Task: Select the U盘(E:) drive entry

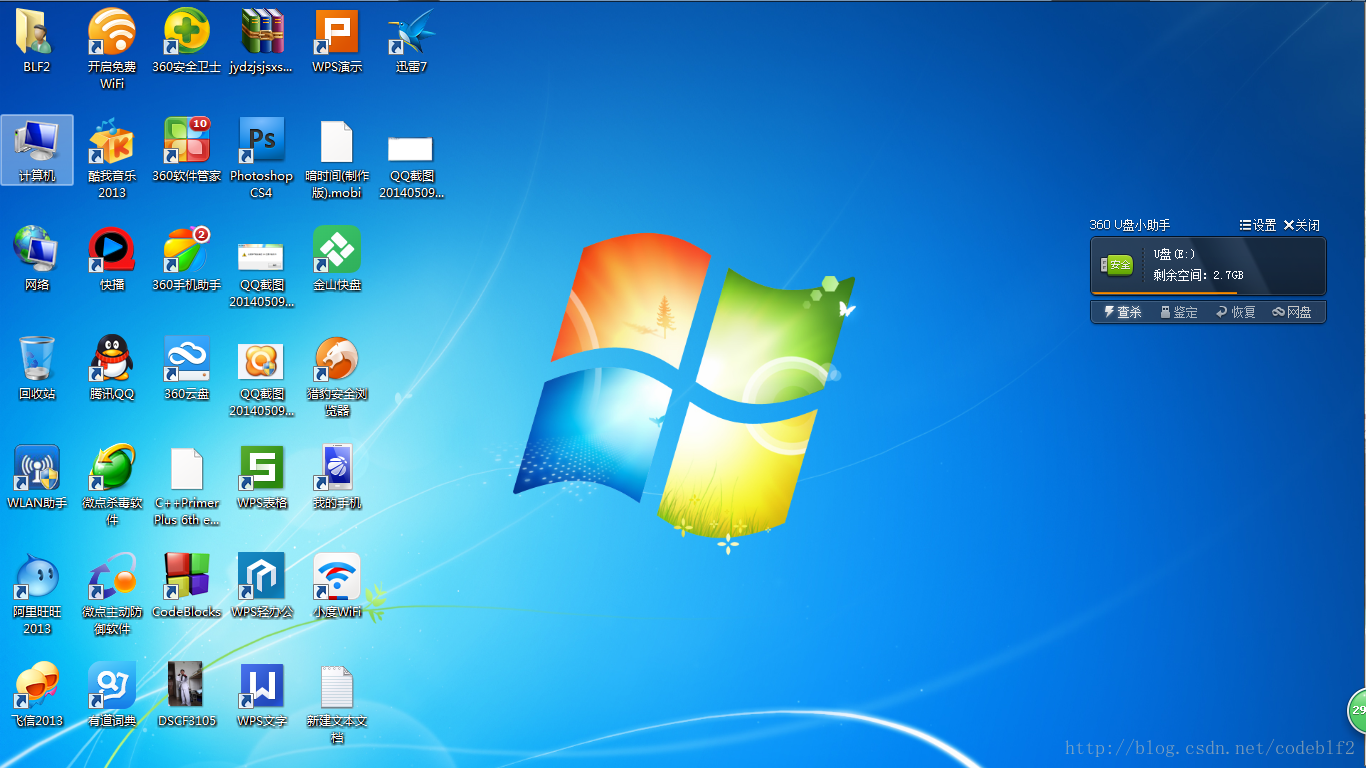Action: click(x=1174, y=254)
